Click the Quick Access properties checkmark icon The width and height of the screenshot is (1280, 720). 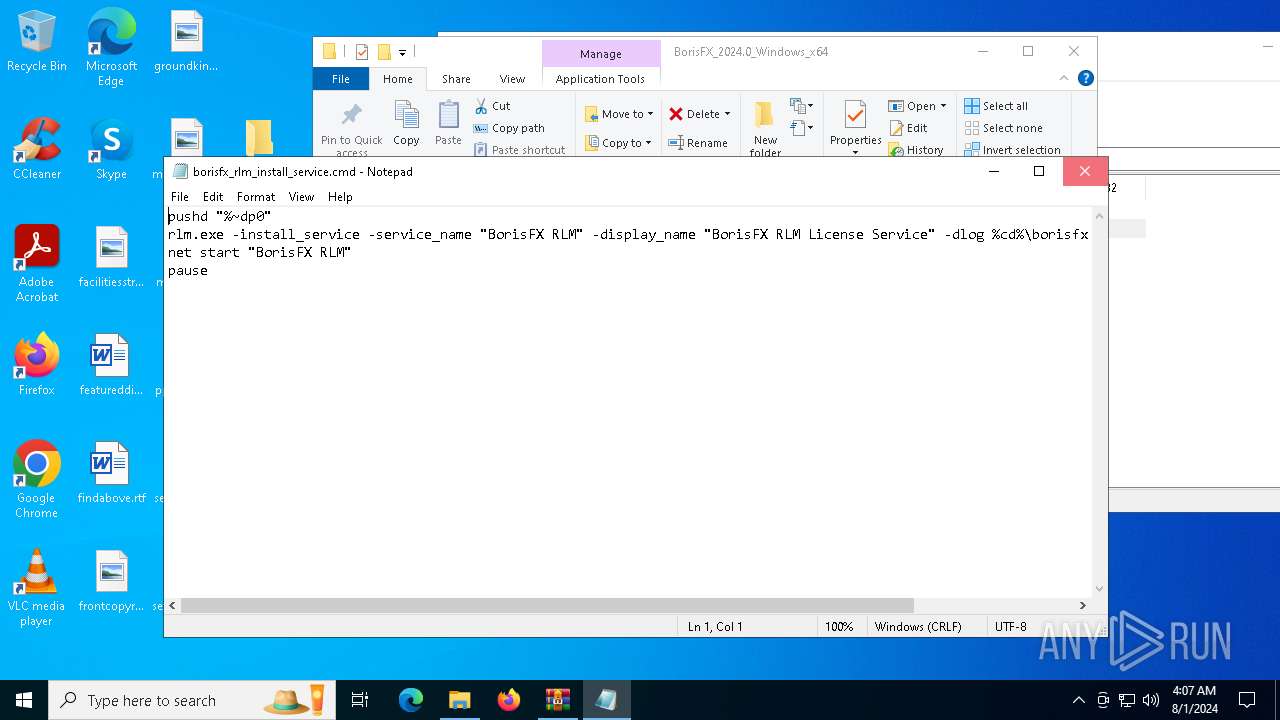(x=362, y=52)
